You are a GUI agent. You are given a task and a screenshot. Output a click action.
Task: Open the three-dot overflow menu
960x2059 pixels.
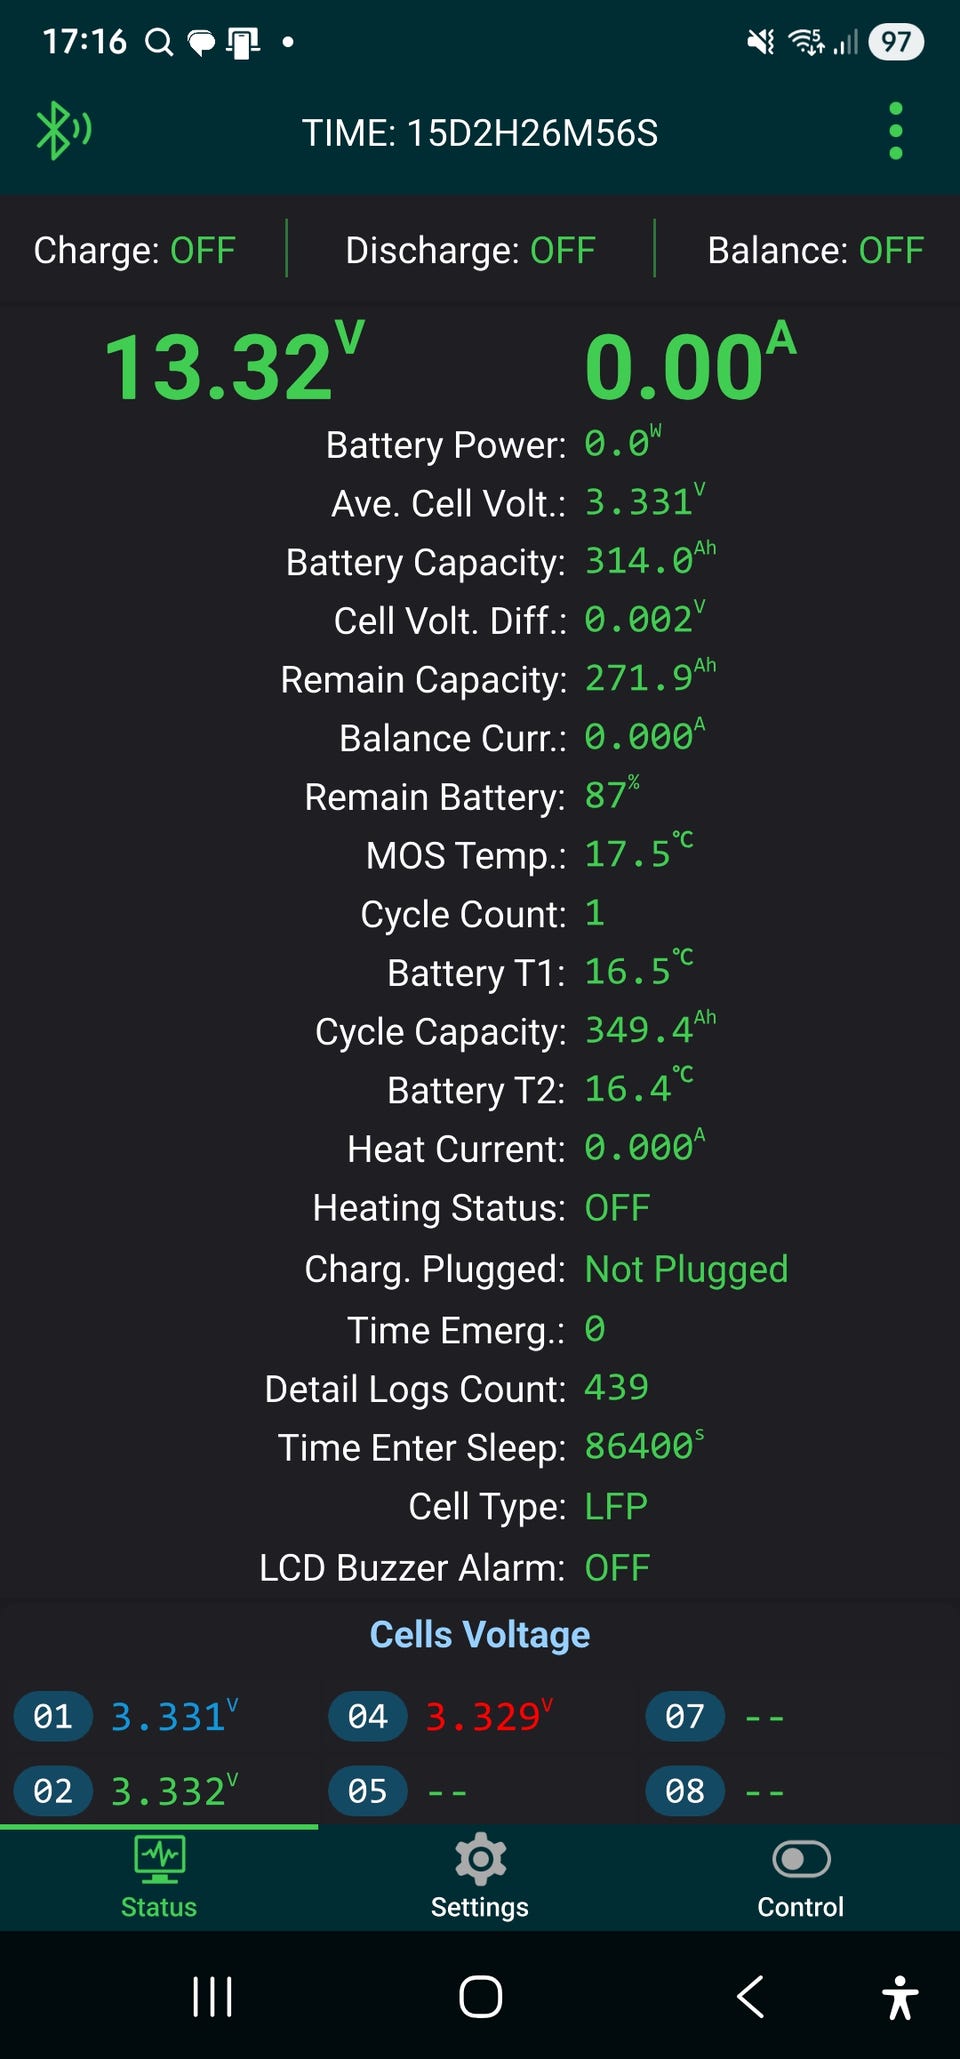coord(895,131)
